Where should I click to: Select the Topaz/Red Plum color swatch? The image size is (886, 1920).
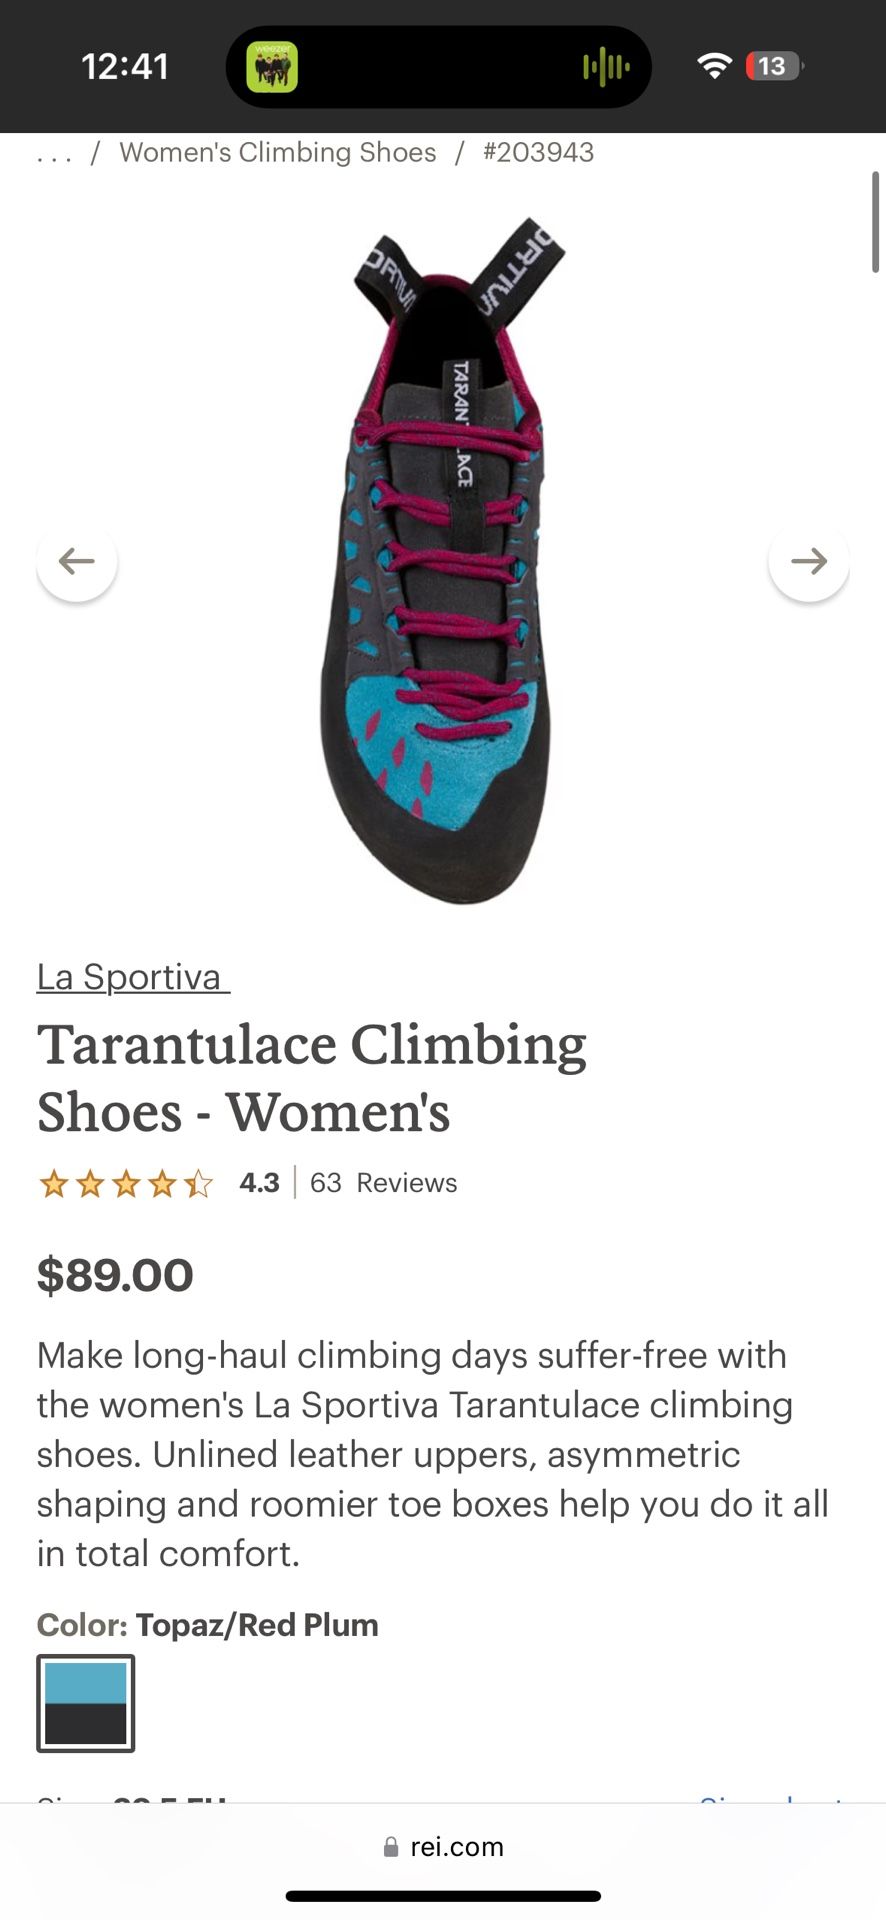(85, 1703)
